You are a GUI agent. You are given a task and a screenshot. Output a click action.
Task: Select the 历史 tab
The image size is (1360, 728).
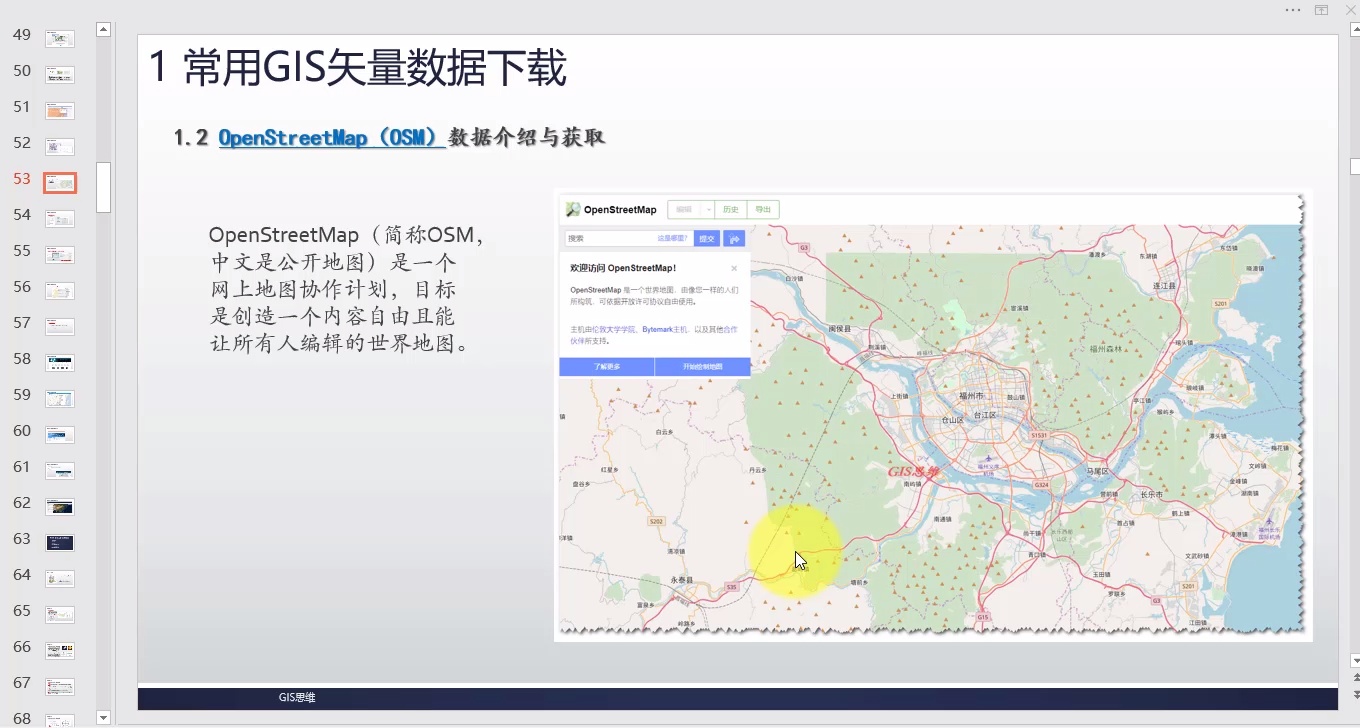click(731, 210)
